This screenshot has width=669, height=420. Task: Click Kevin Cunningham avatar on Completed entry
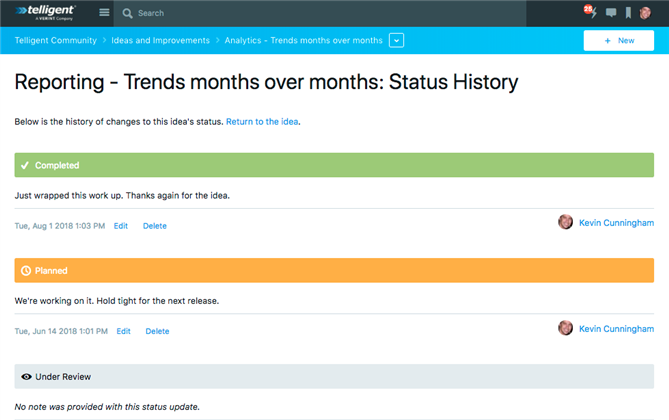point(565,222)
